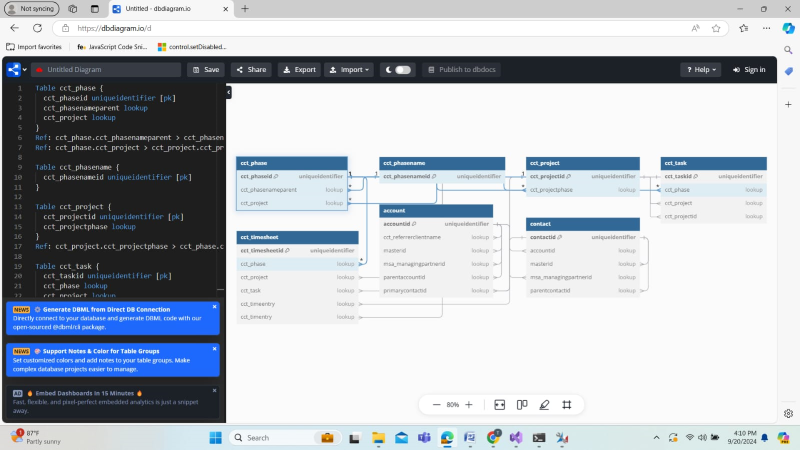The height and width of the screenshot is (450, 800).
Task: Click the Save button
Action: 205,70
